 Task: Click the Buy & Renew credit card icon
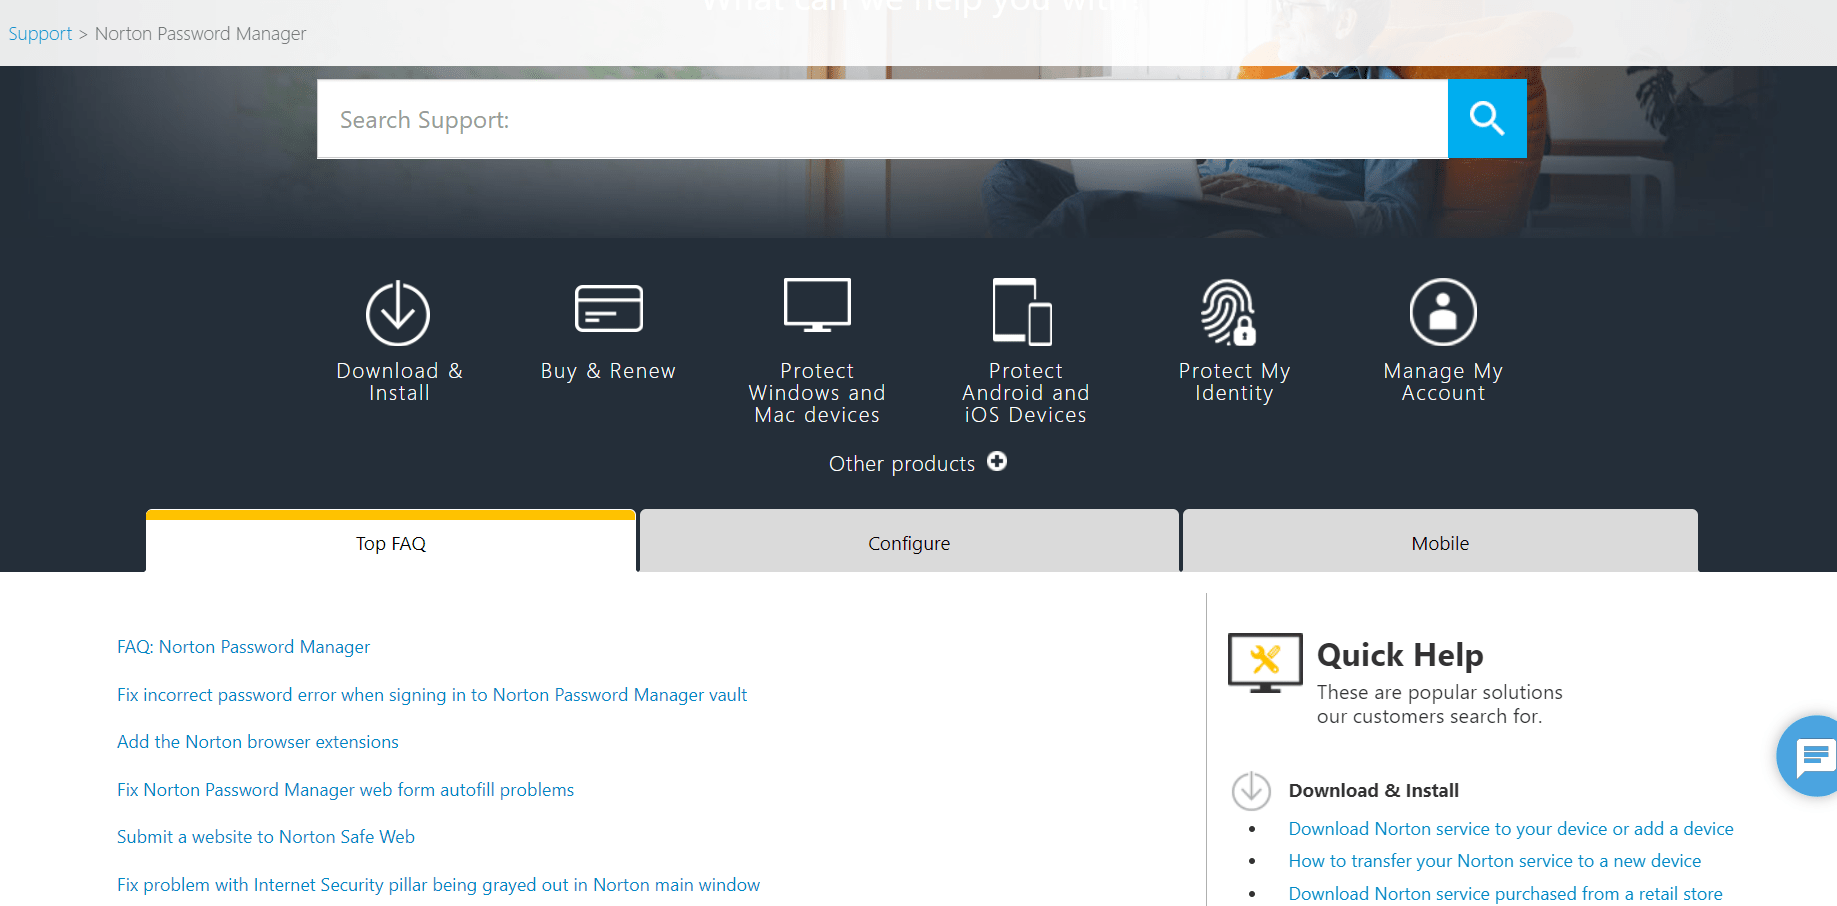(x=607, y=308)
